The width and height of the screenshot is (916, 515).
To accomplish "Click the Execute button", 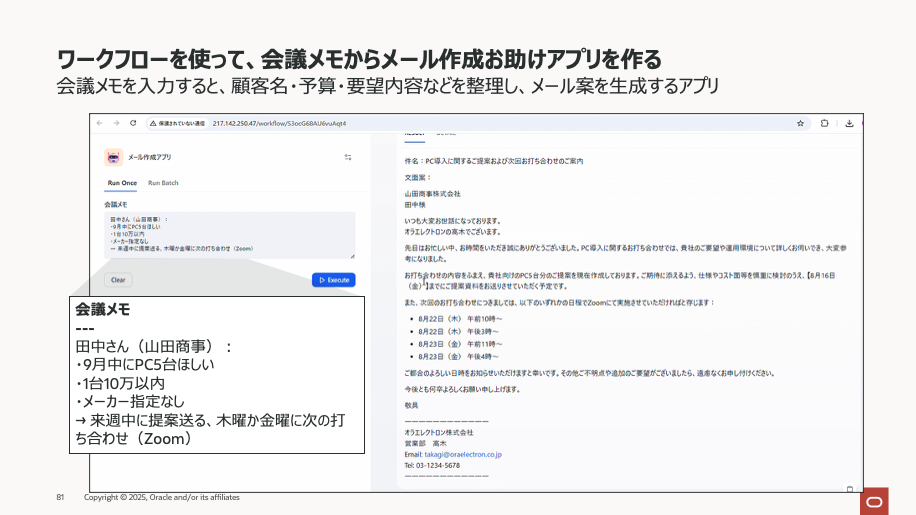I will click(334, 280).
